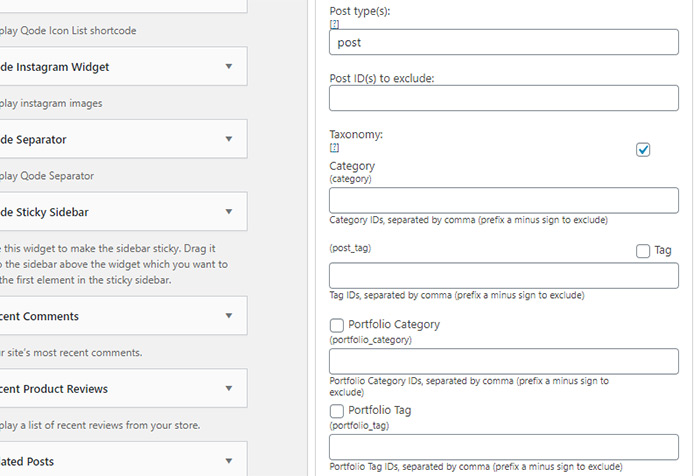Focus the Portfolio Category IDs field

(x=504, y=361)
